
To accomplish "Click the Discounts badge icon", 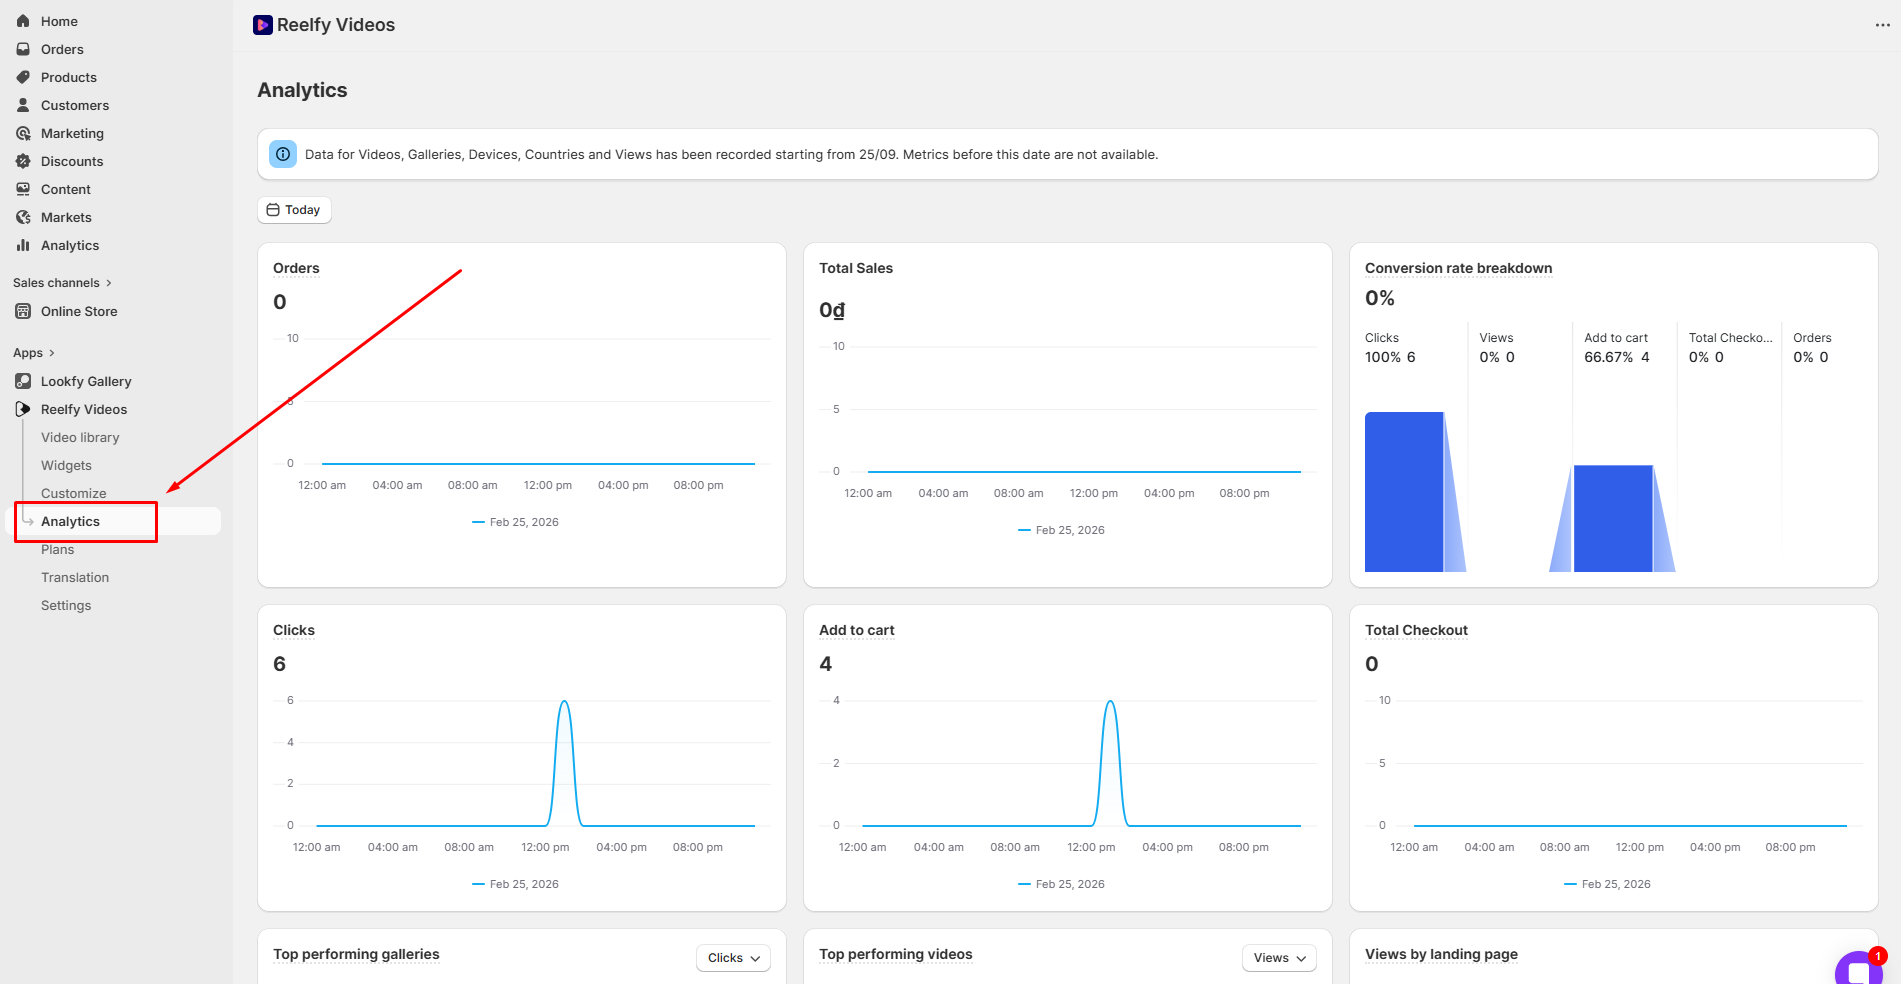I will click(x=23, y=161).
